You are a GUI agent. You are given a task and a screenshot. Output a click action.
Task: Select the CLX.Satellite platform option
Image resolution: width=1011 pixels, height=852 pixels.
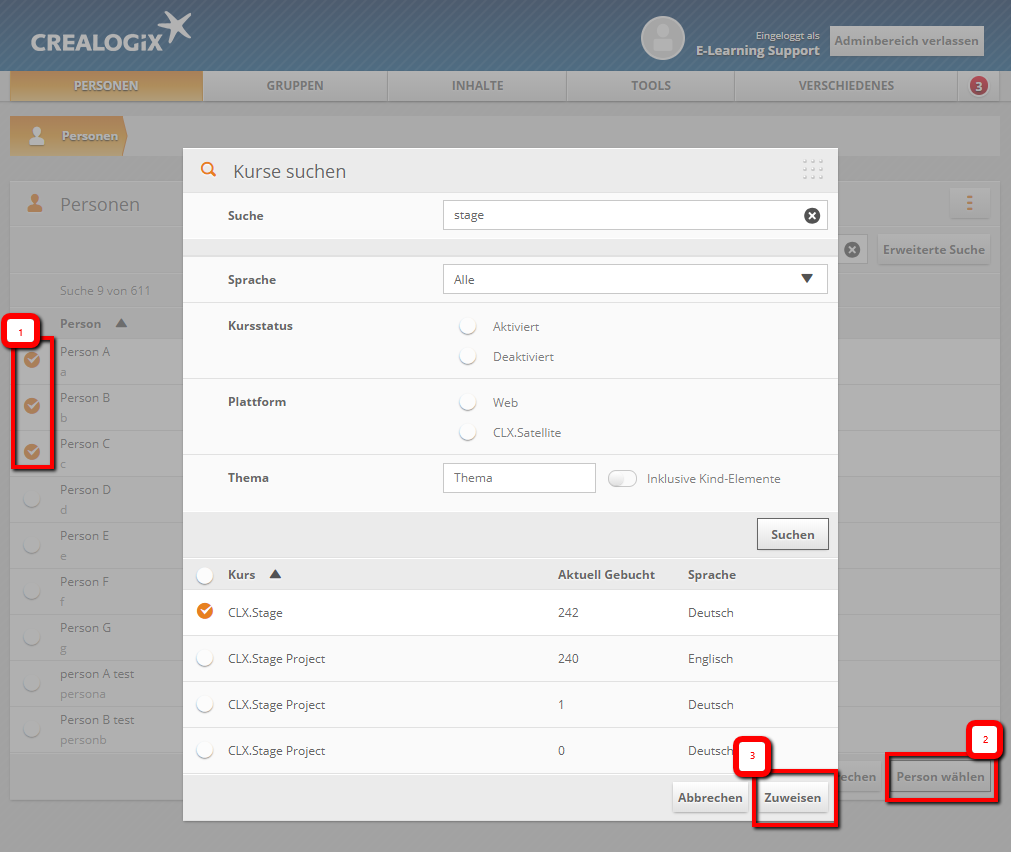click(467, 433)
